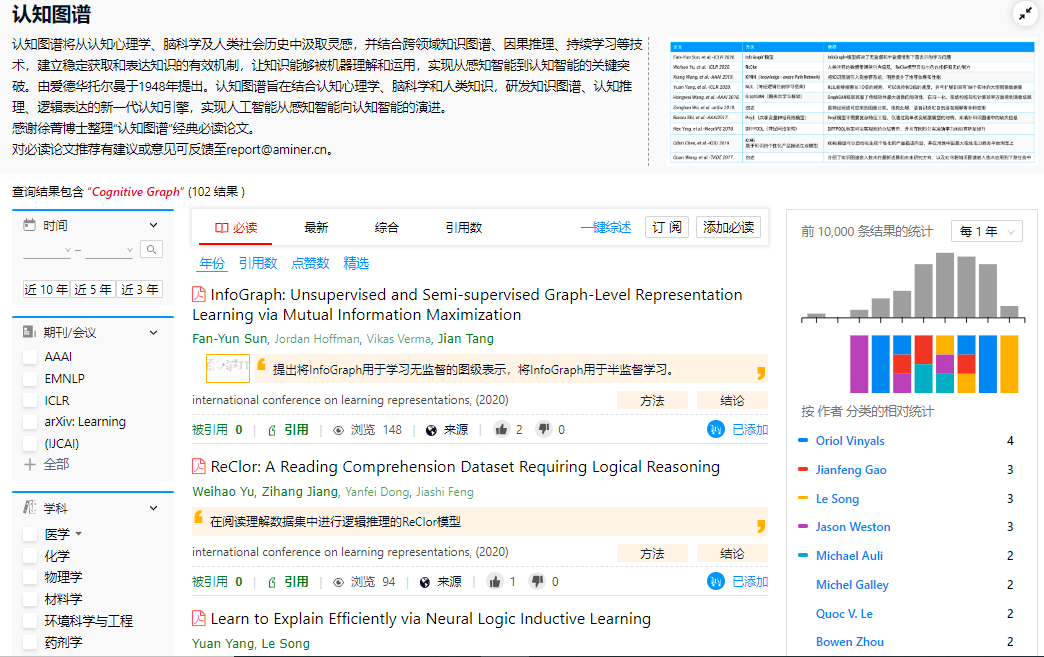Click the search icon in time filter
Viewport: 1044px width, 657px height.
pyautogui.click(x=151, y=250)
